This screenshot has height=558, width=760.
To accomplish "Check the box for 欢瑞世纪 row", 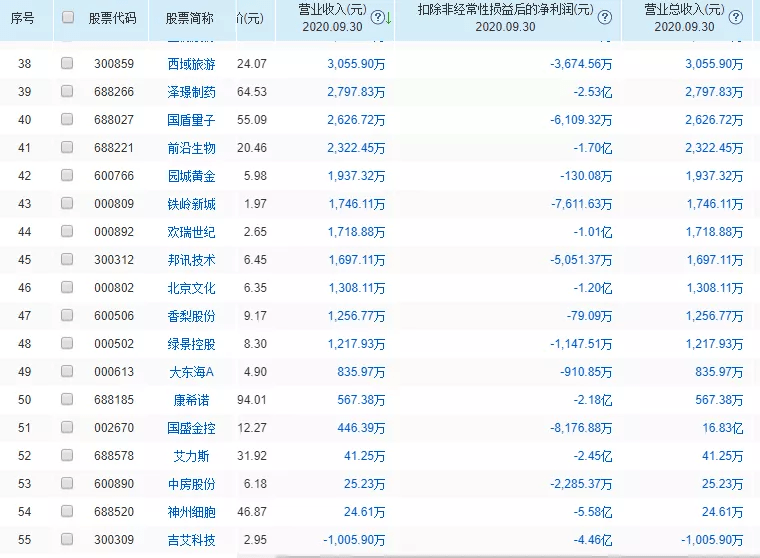I will point(67,231).
